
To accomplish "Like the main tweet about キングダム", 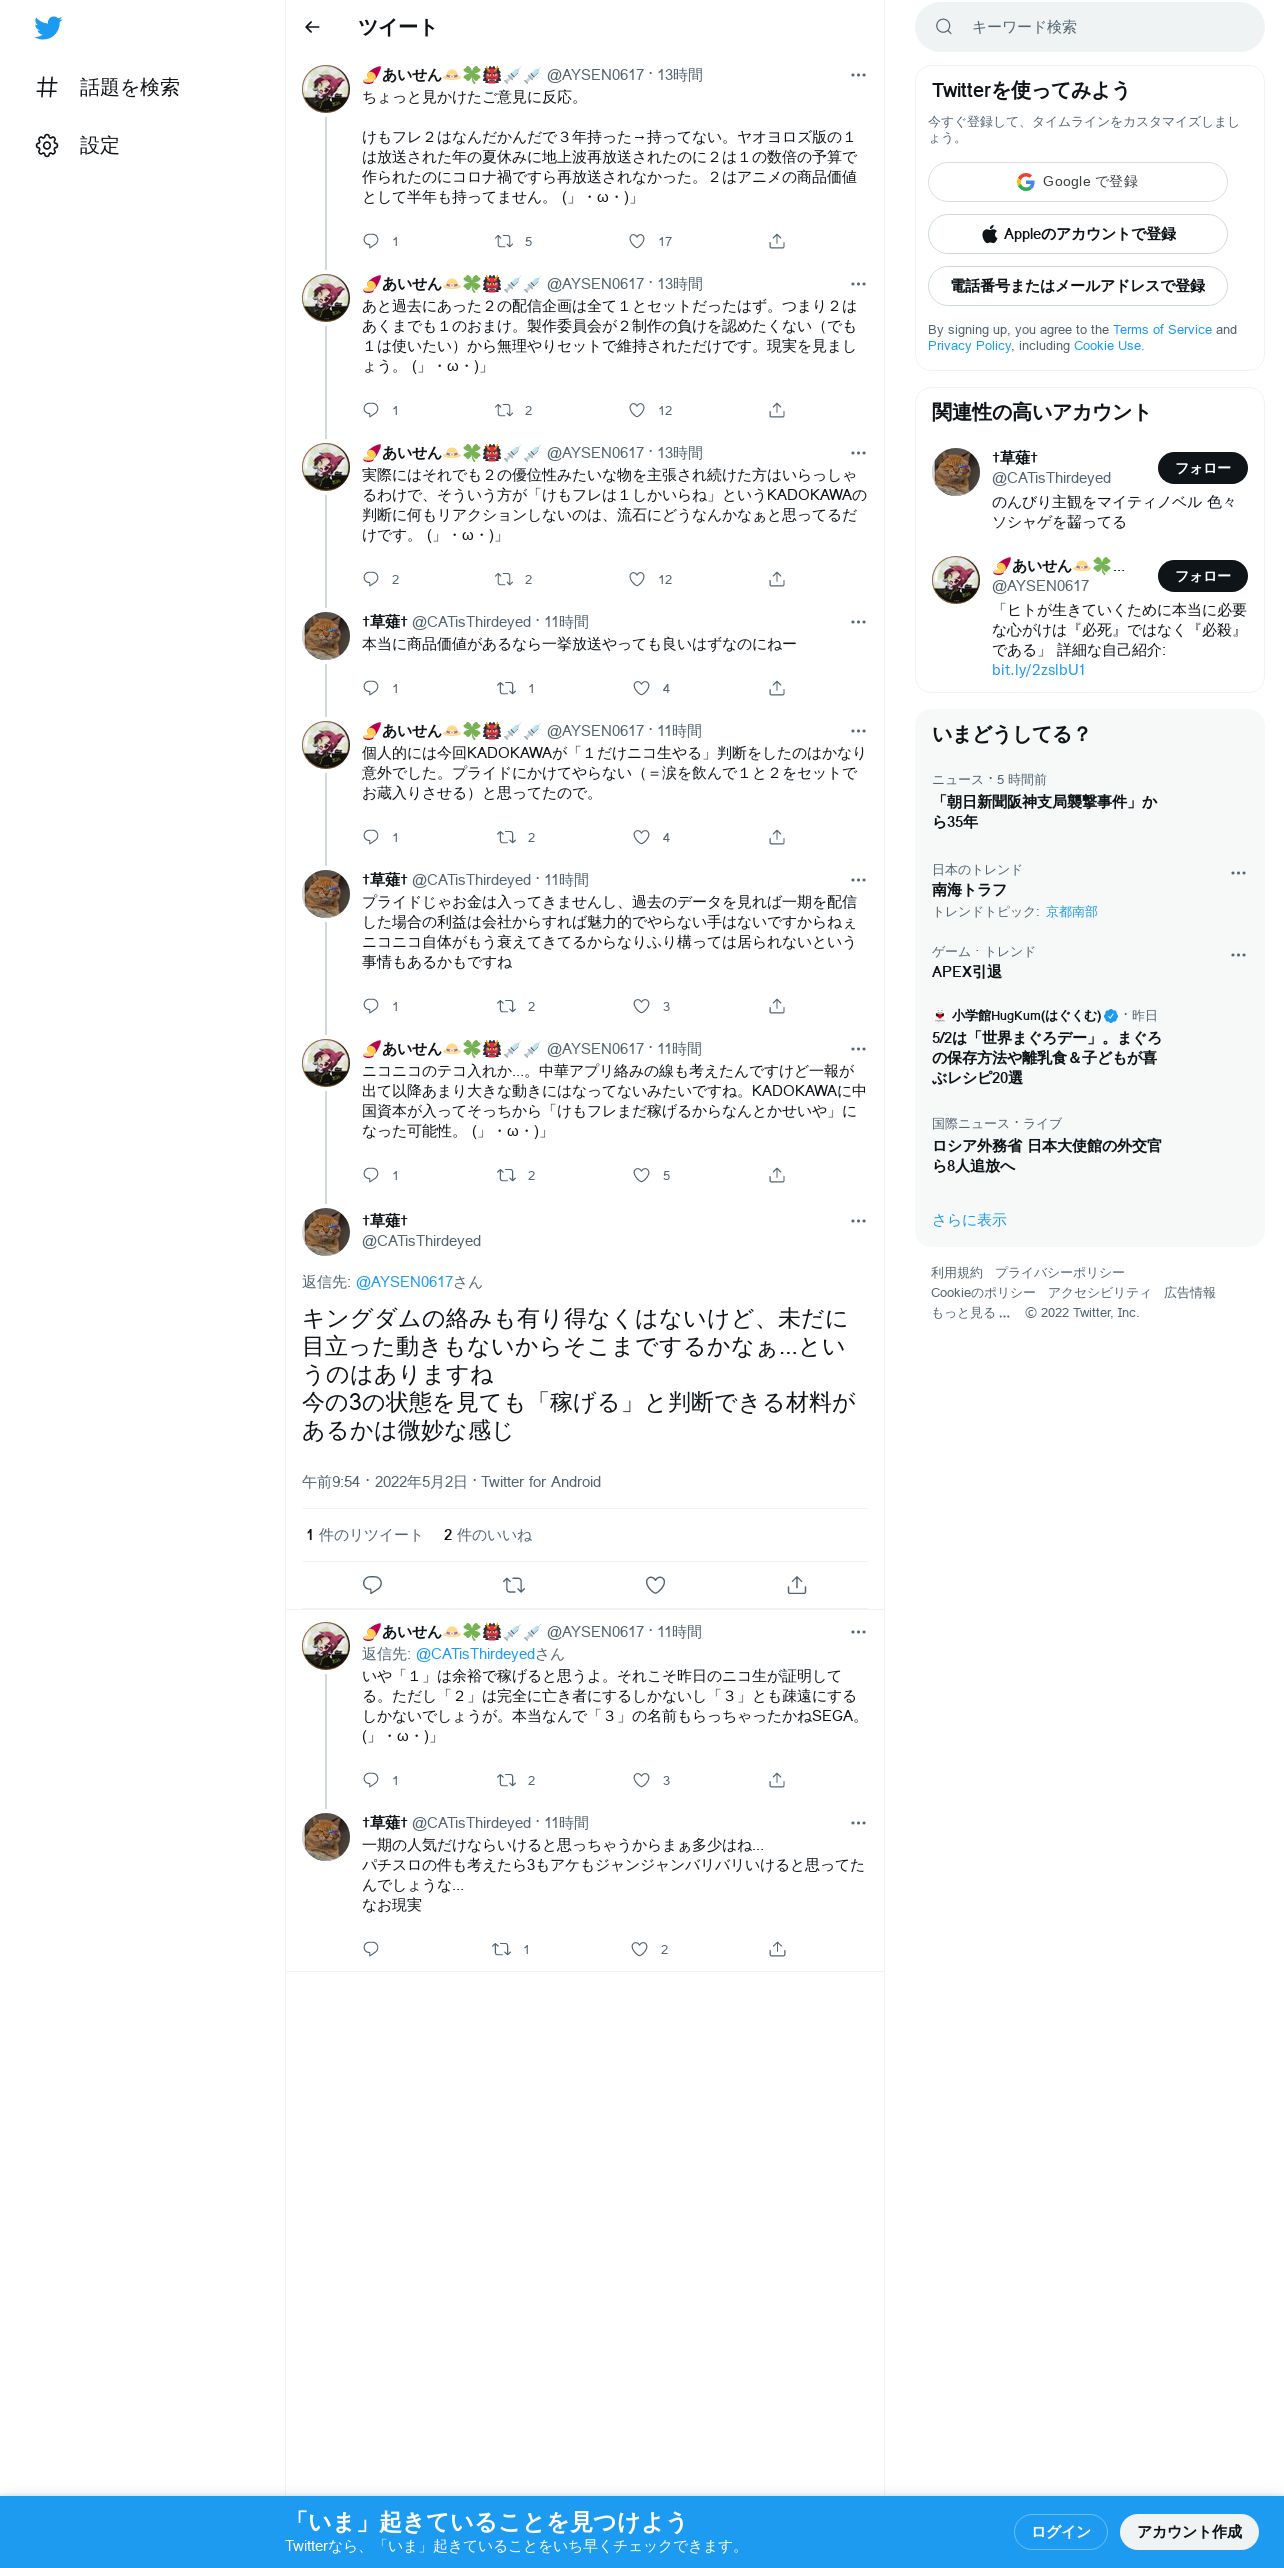I will 655,1585.
